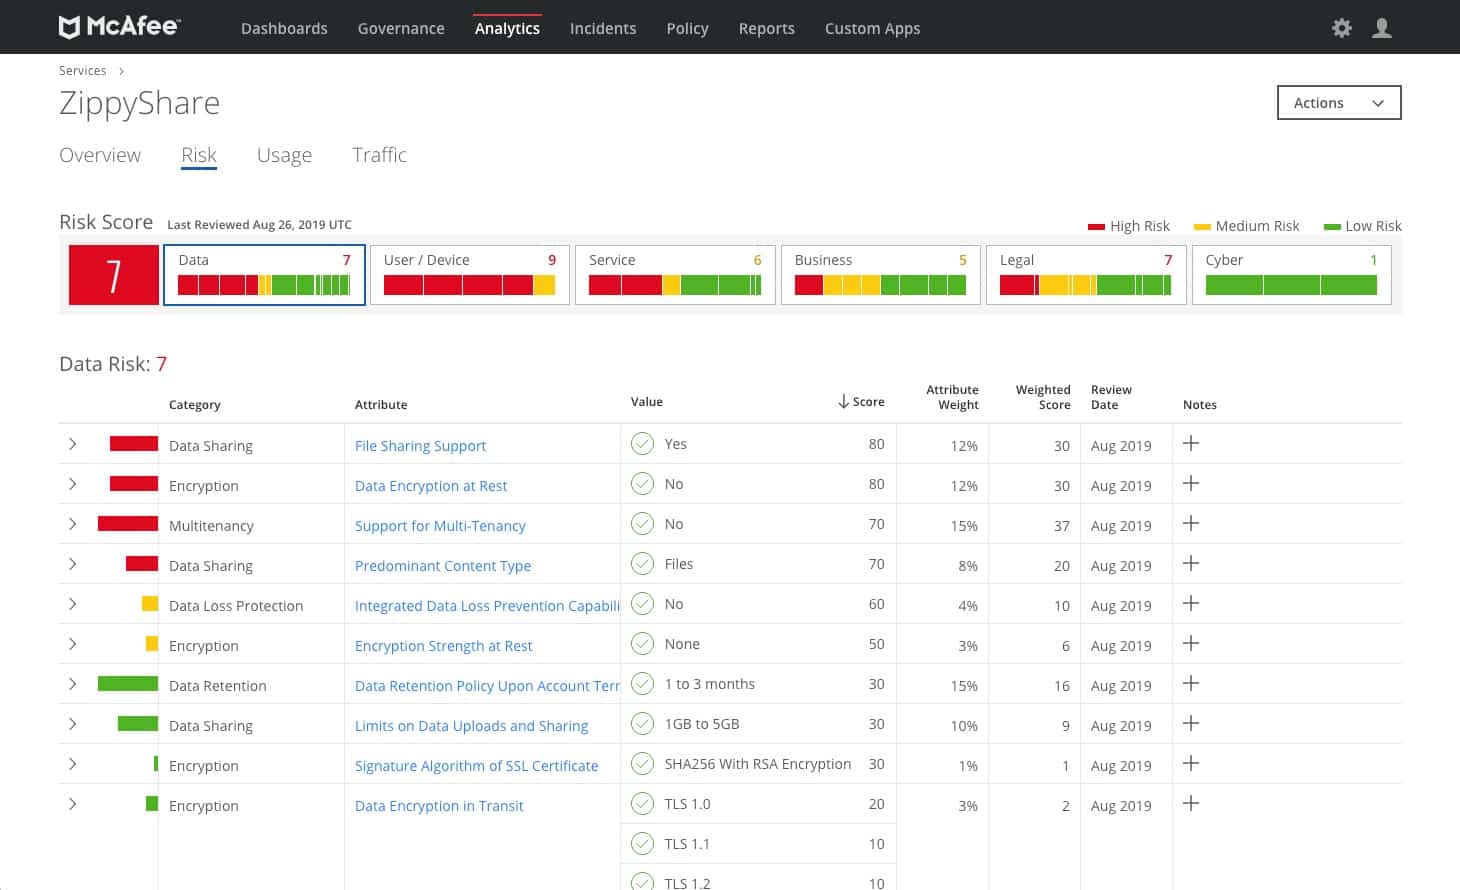This screenshot has height=890, width=1460.
Task: Open the settings gear icon
Action: [x=1342, y=28]
